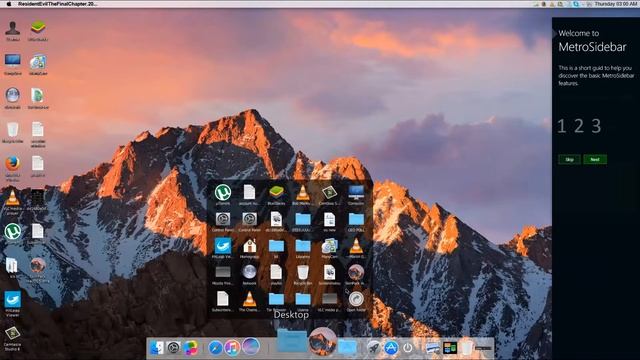Open the blue viewer app in Desktop stack
This screenshot has height=360, width=640.
click(223, 246)
